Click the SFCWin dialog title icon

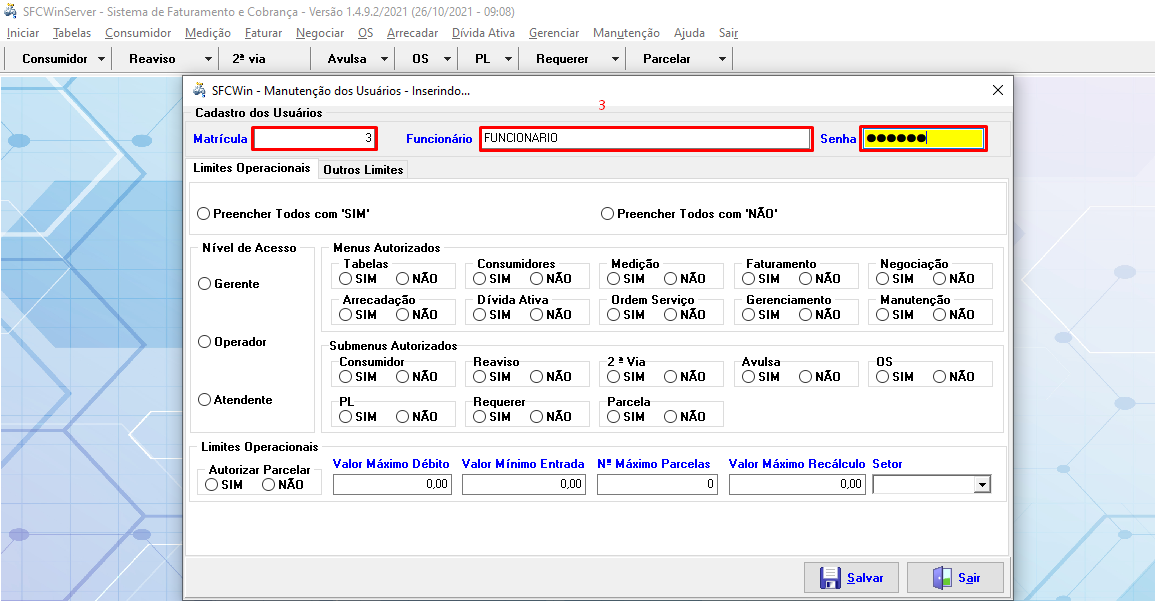pyautogui.click(x=199, y=90)
